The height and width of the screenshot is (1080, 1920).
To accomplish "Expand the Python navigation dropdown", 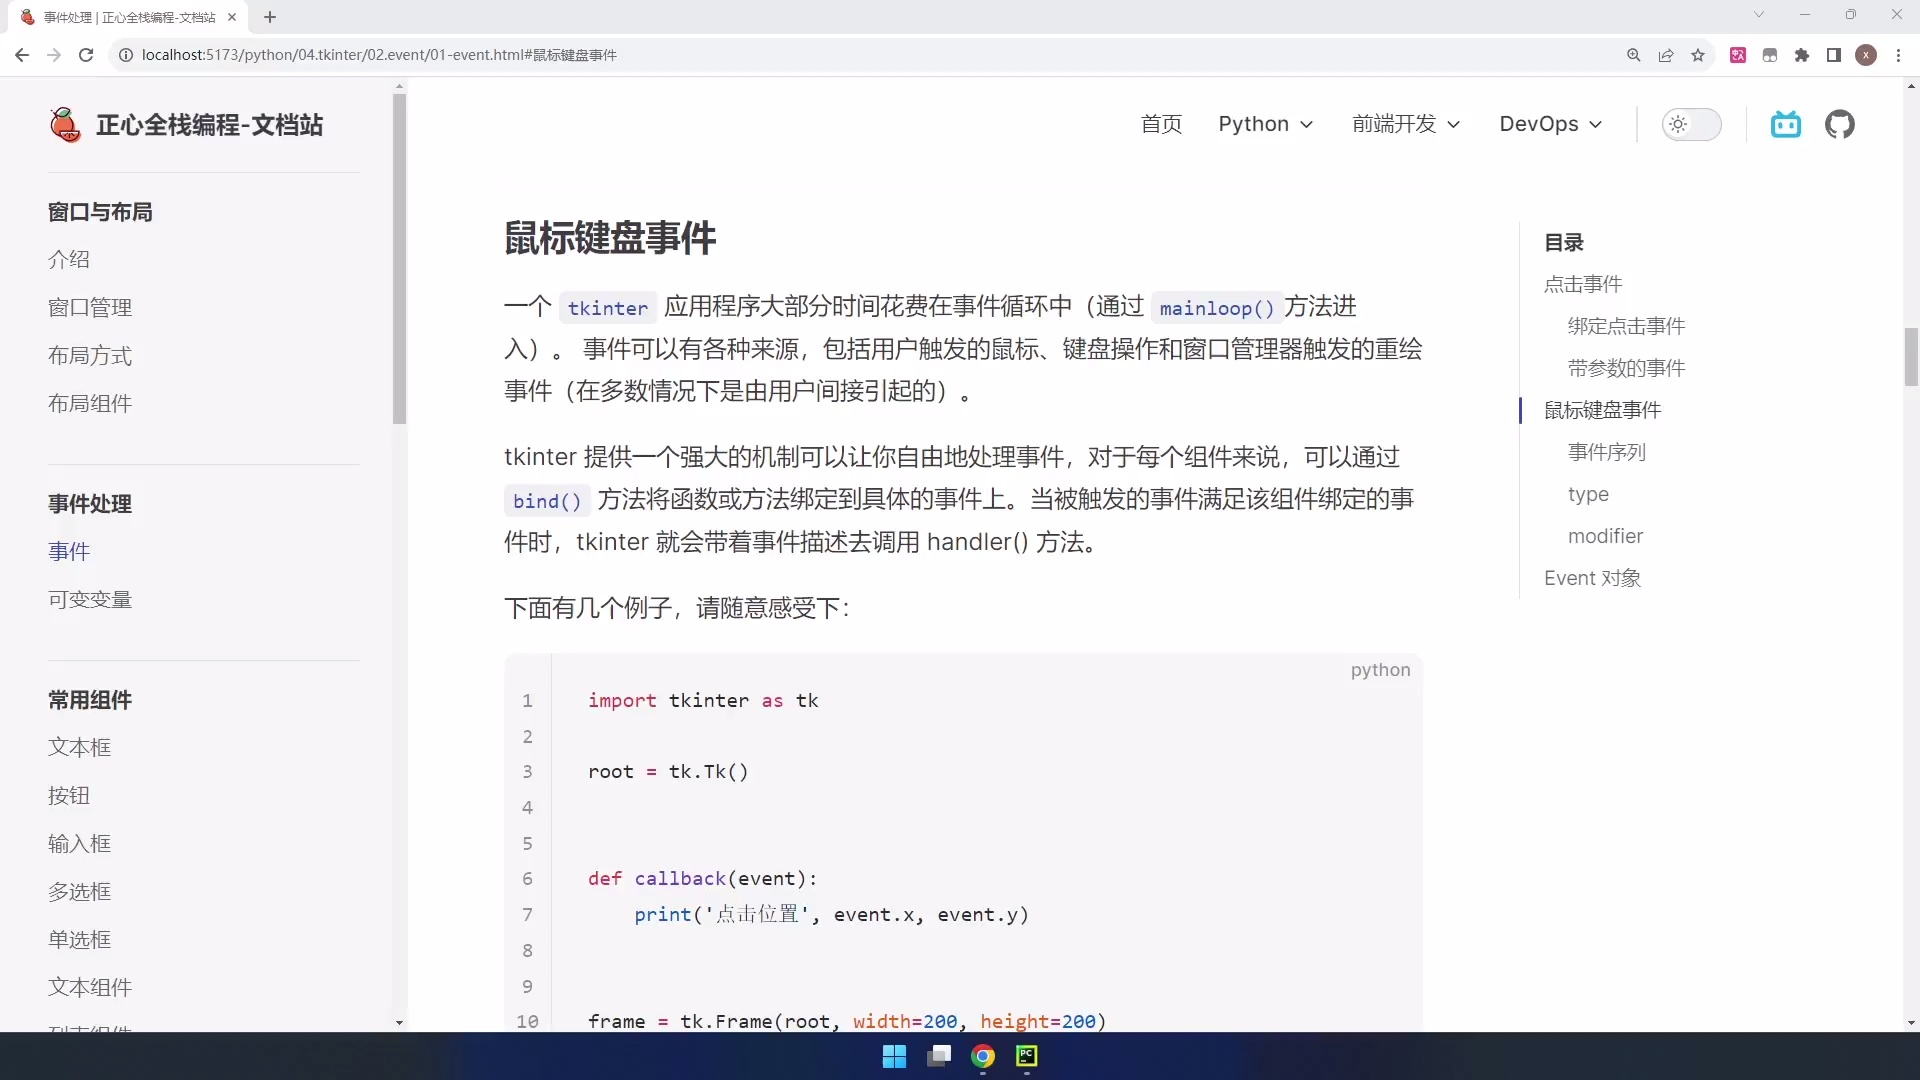I will coord(1266,124).
